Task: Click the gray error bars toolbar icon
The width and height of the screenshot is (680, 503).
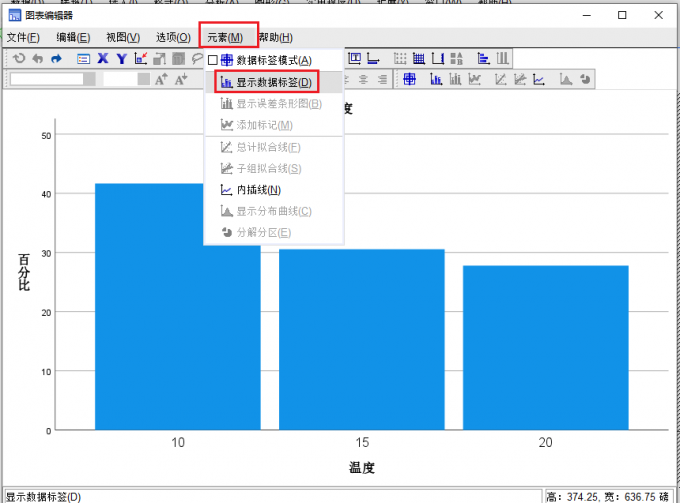Action: click(455, 79)
